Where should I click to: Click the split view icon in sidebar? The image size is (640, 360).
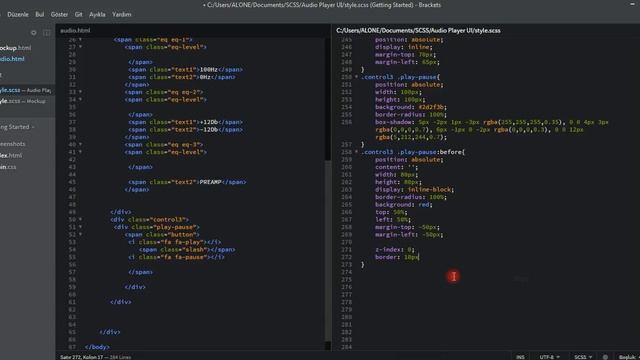47,33
